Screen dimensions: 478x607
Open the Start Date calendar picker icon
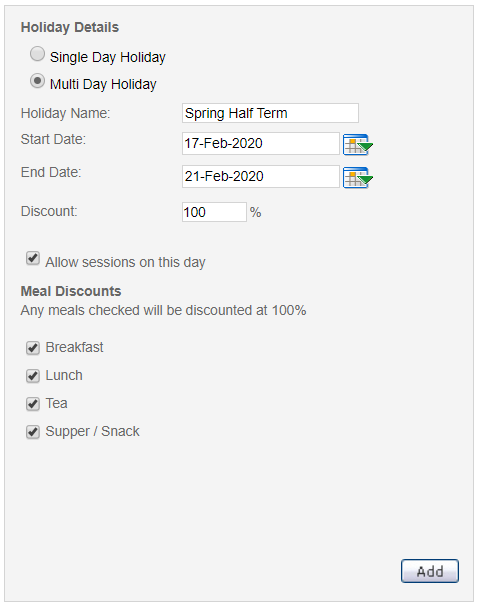click(x=358, y=144)
